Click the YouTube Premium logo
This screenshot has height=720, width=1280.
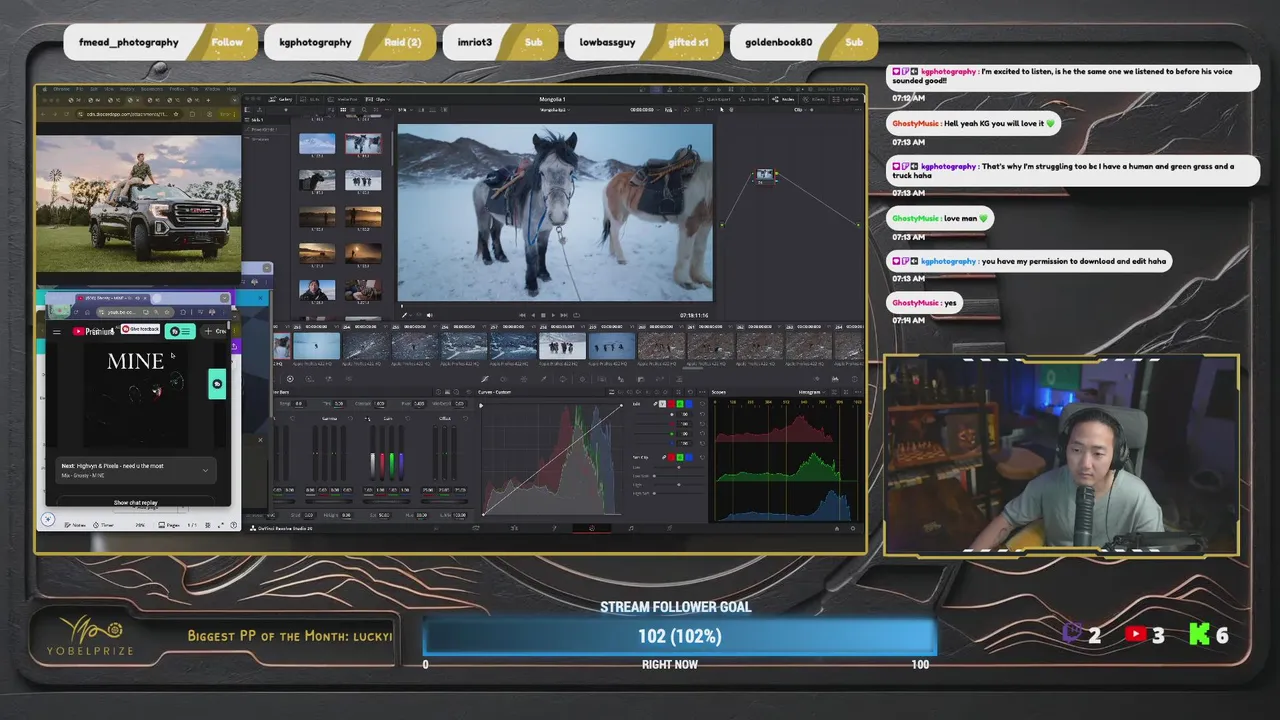pyautogui.click(x=93, y=331)
